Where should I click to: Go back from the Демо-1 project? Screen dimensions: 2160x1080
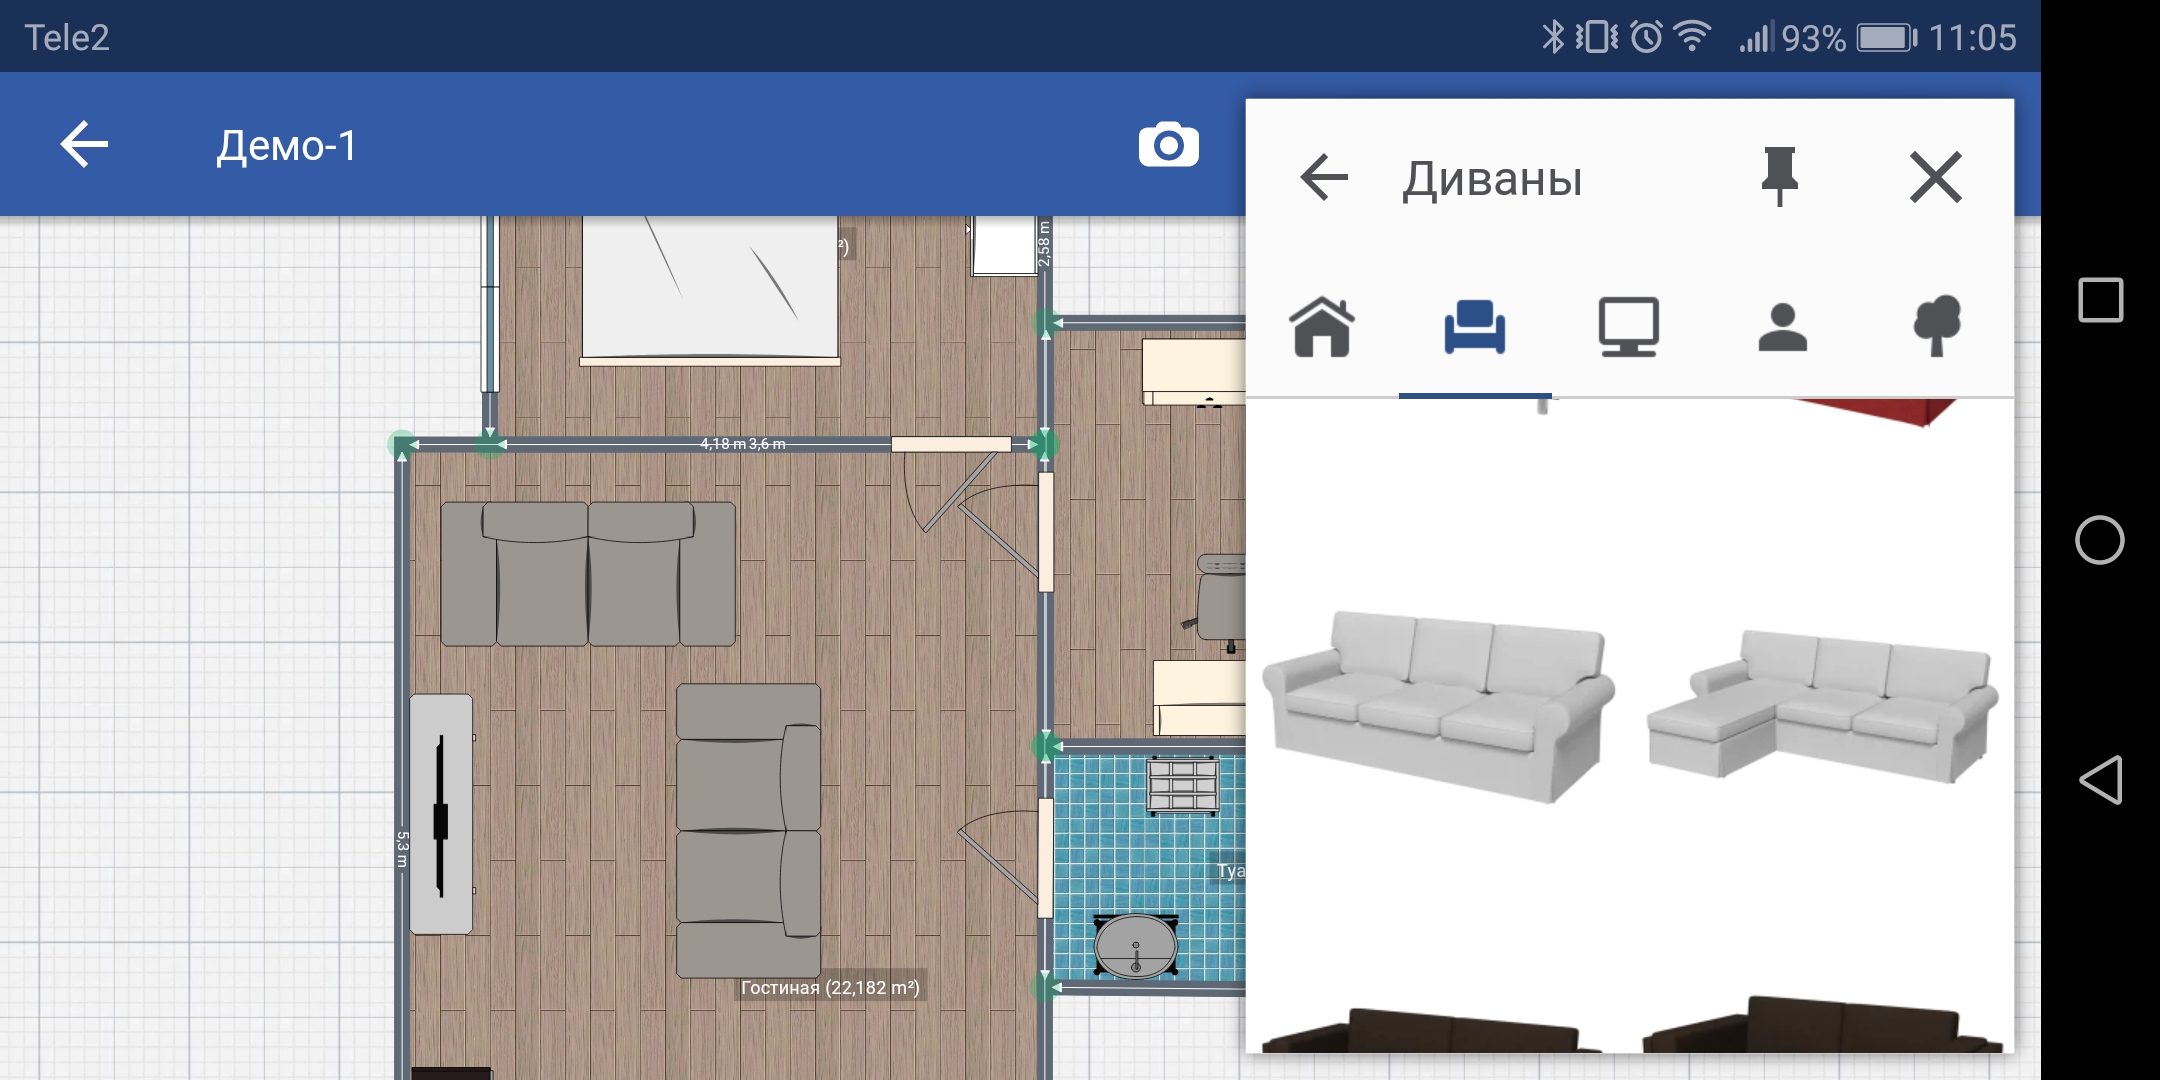[84, 146]
